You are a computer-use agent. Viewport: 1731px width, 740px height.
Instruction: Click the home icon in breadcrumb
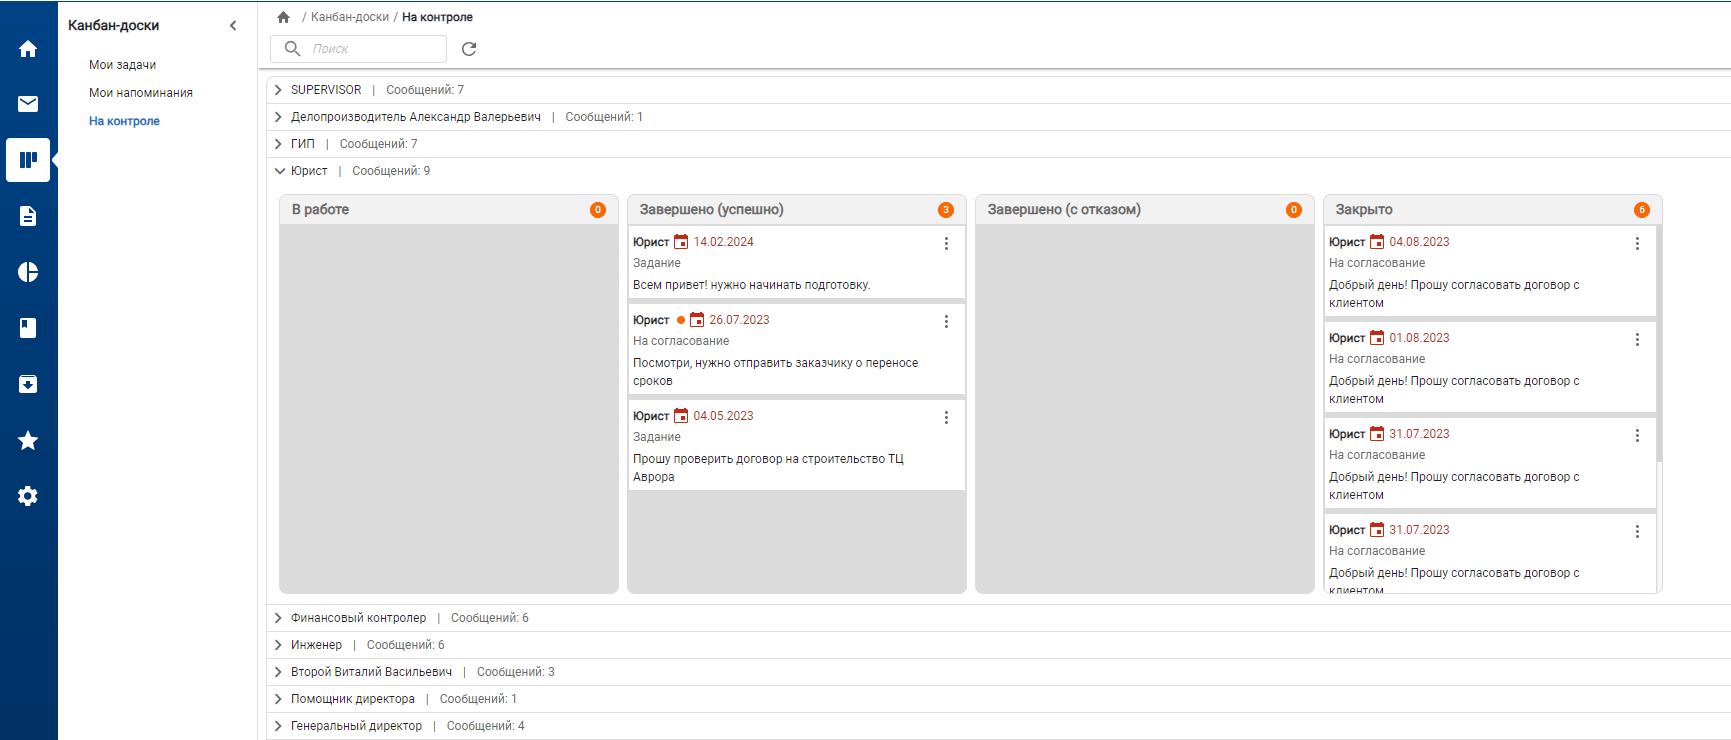pyautogui.click(x=284, y=17)
